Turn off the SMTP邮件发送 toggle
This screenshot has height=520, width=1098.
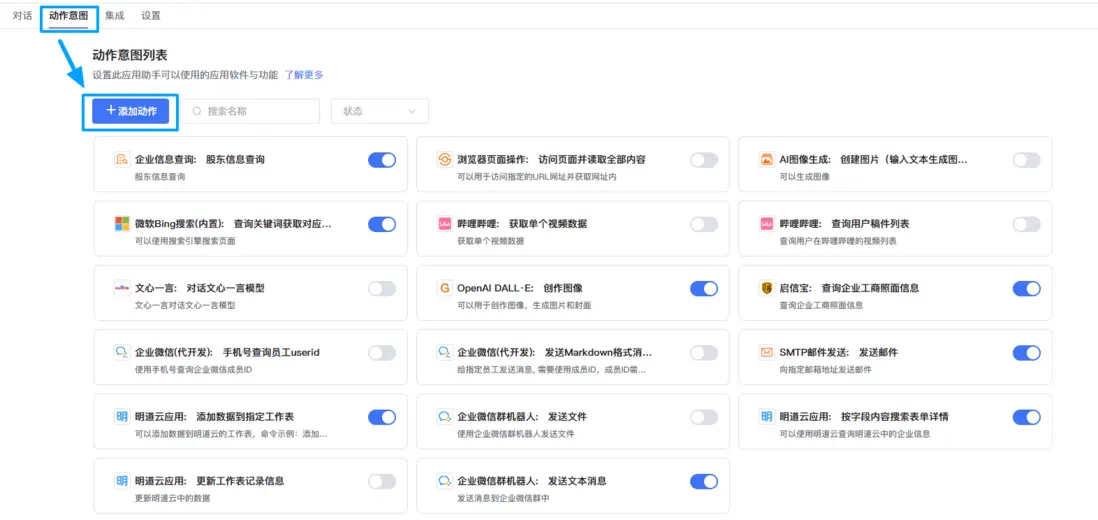click(1027, 353)
